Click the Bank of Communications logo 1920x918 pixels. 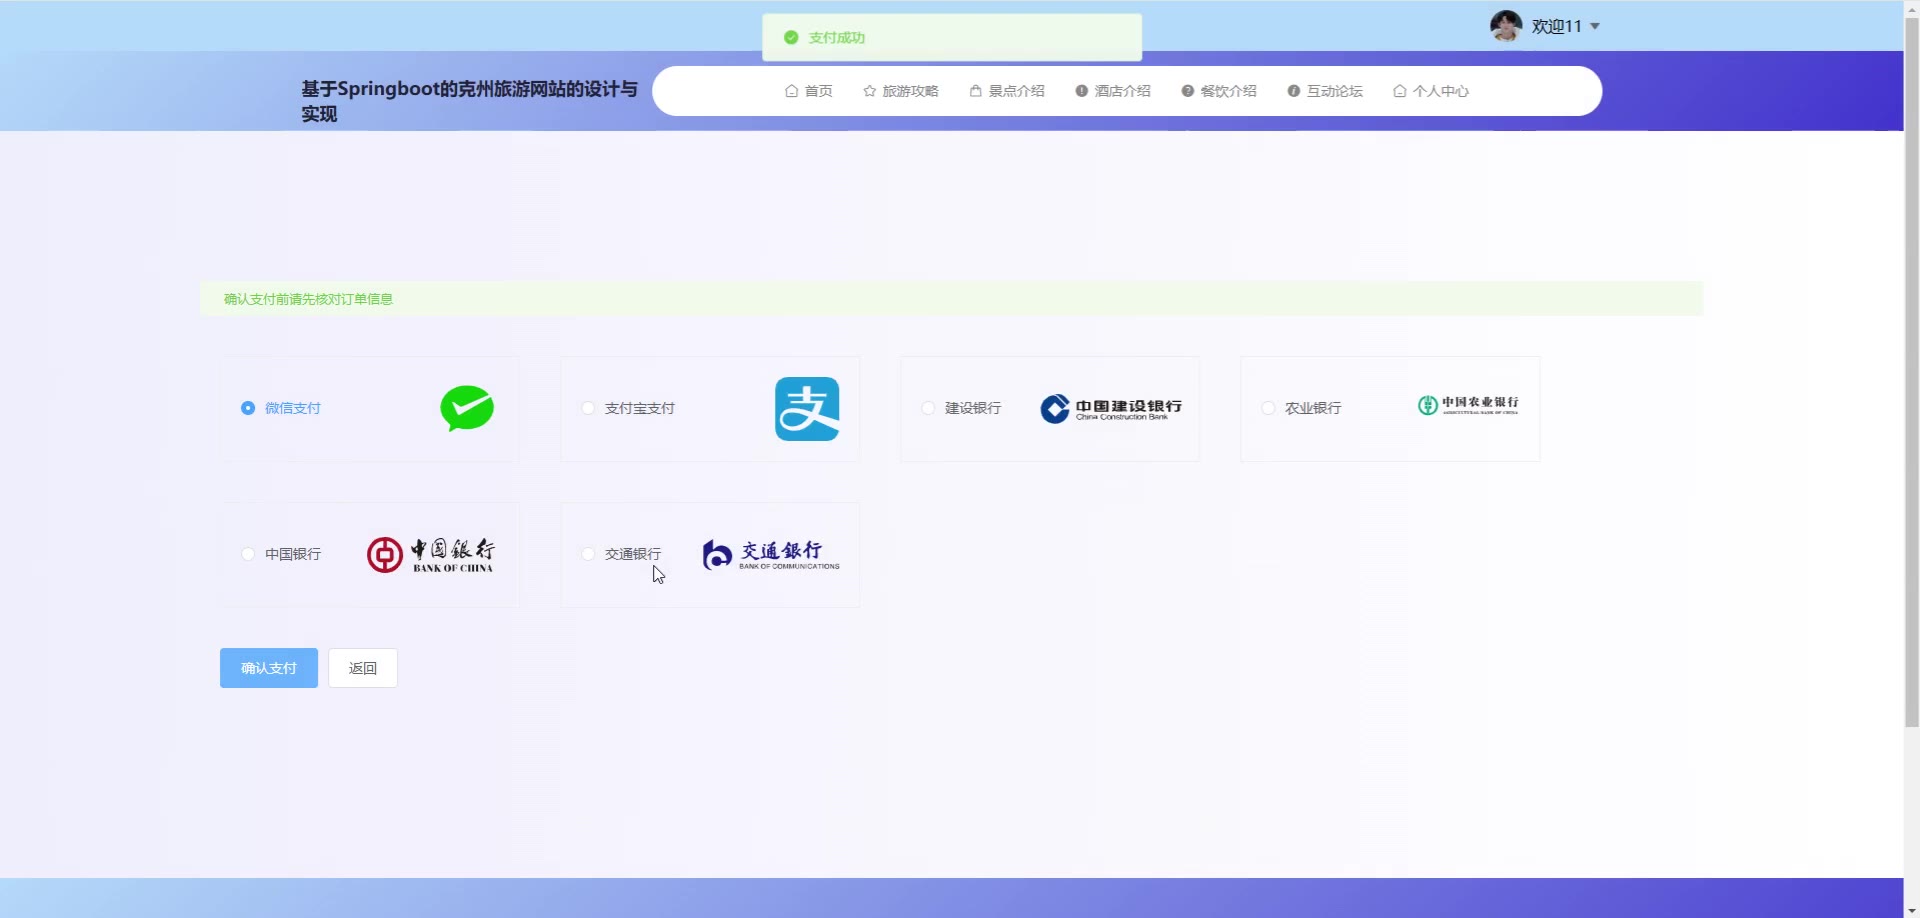[771, 555]
